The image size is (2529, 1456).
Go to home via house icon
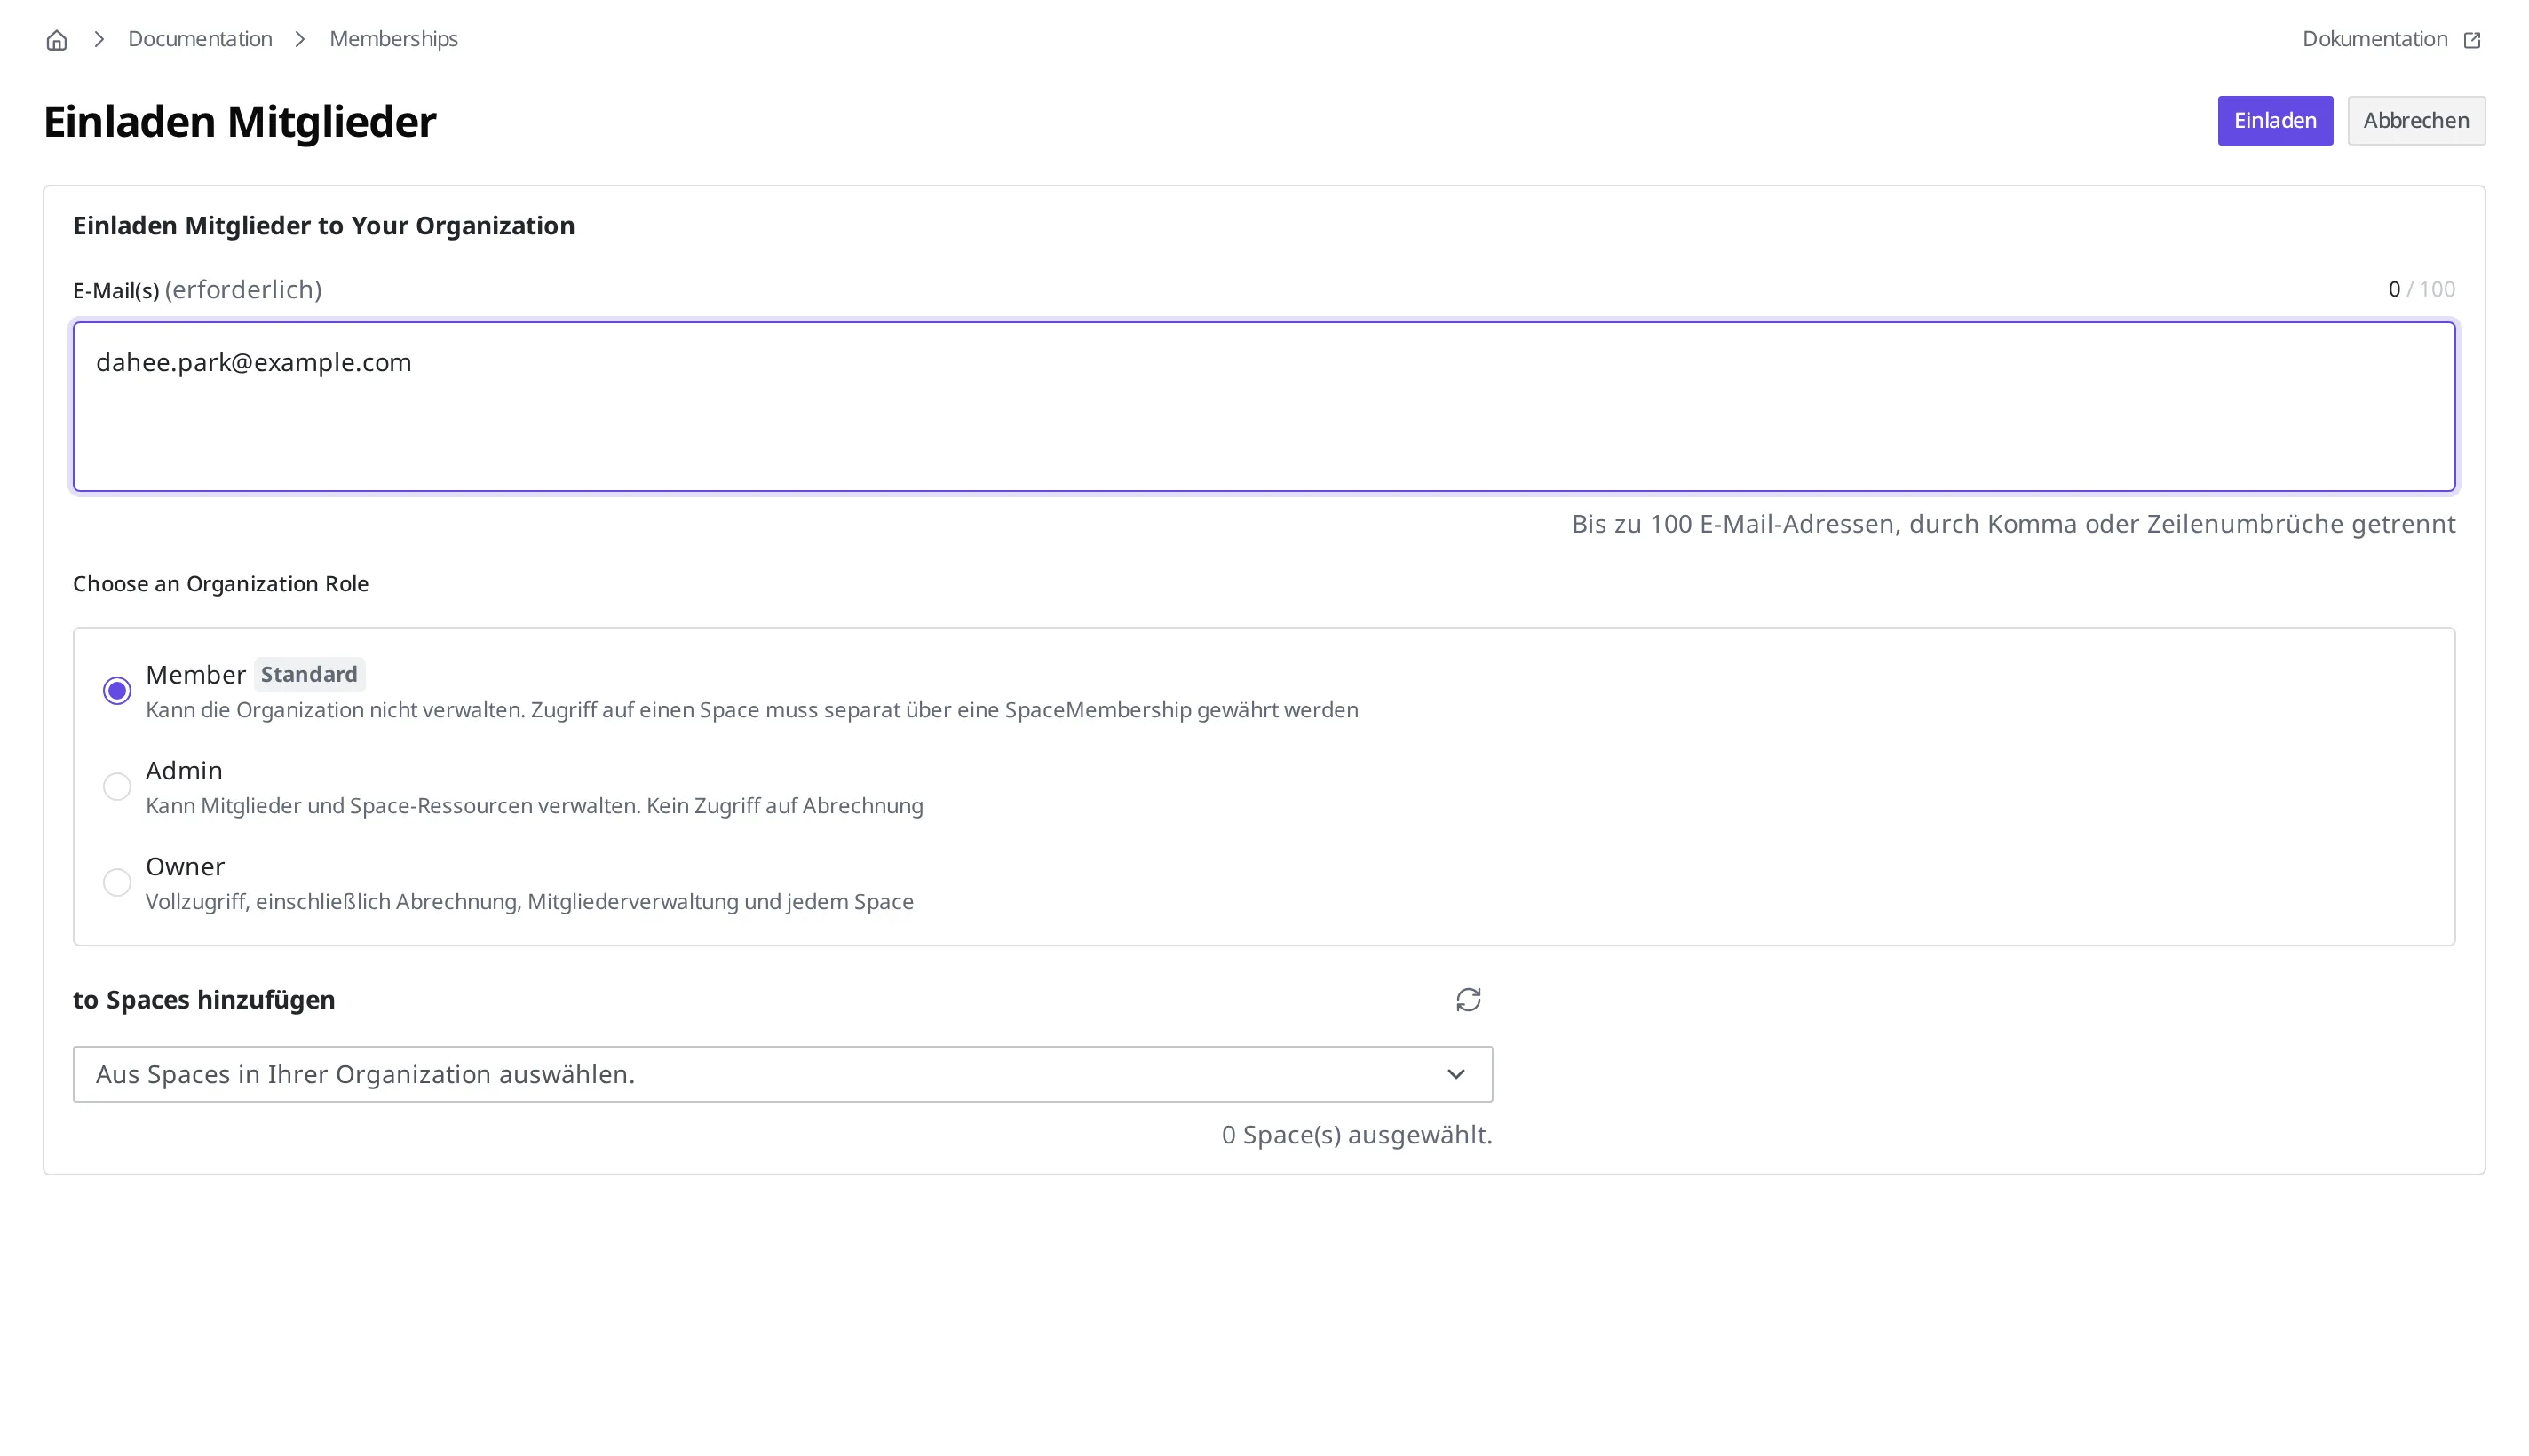[57, 40]
